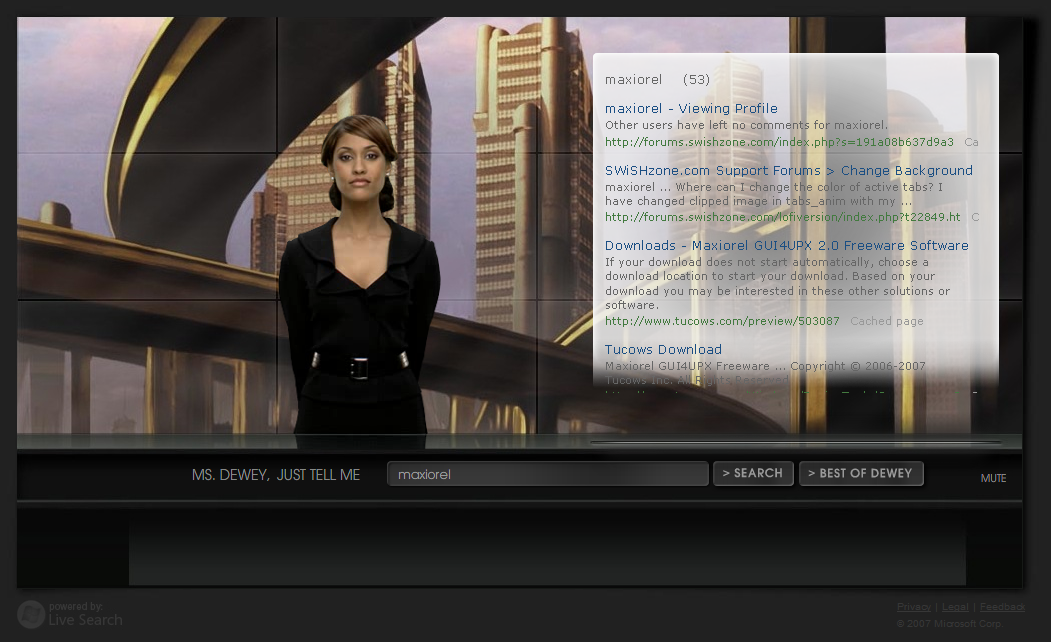The width and height of the screenshot is (1051, 642).
Task: Open BEST OF DEWEY
Action: point(861,473)
